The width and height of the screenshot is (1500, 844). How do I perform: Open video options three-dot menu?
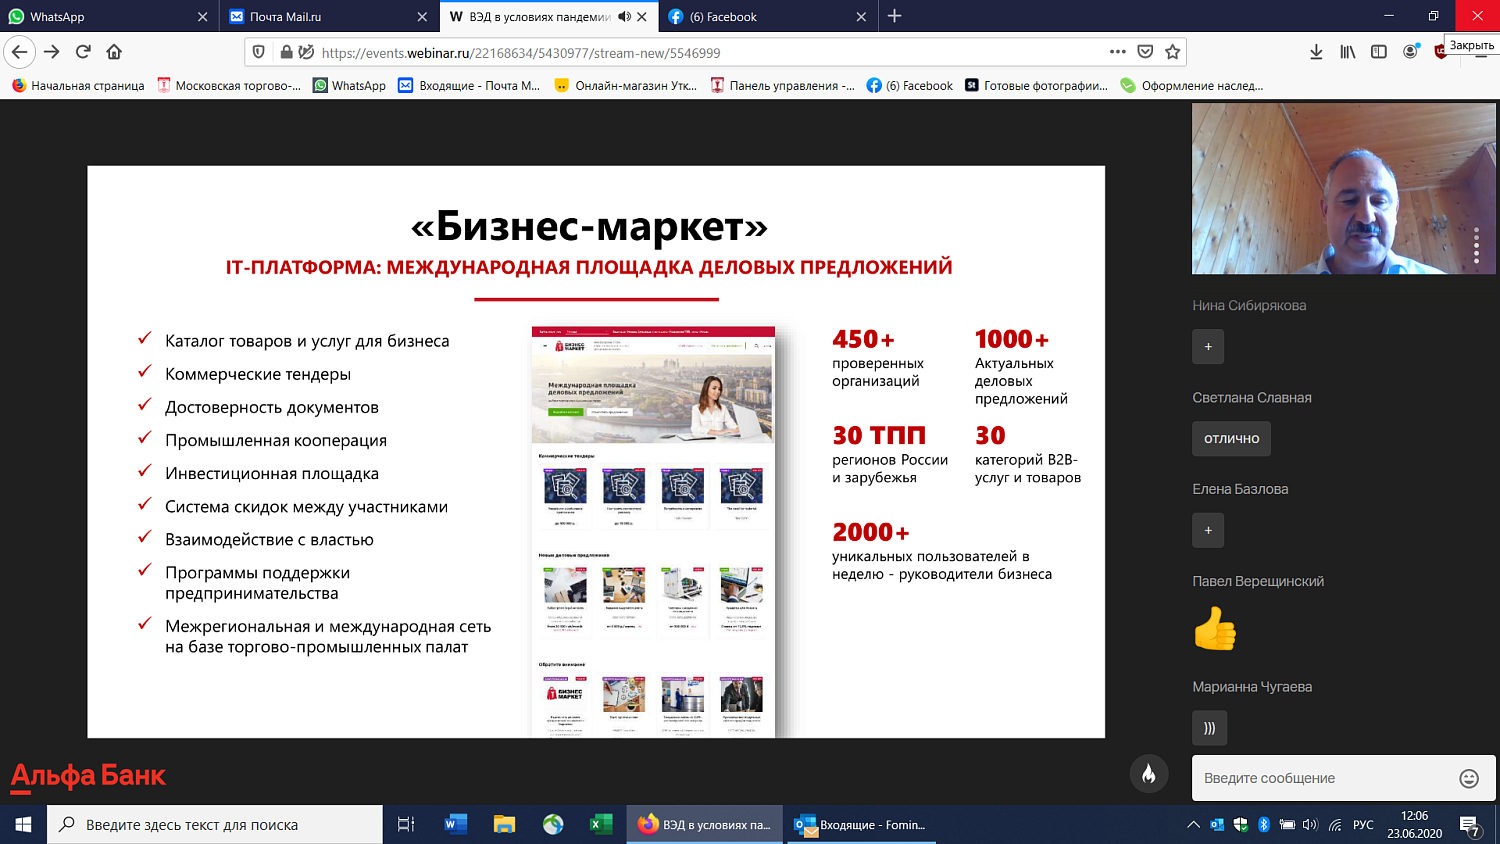(x=1476, y=244)
